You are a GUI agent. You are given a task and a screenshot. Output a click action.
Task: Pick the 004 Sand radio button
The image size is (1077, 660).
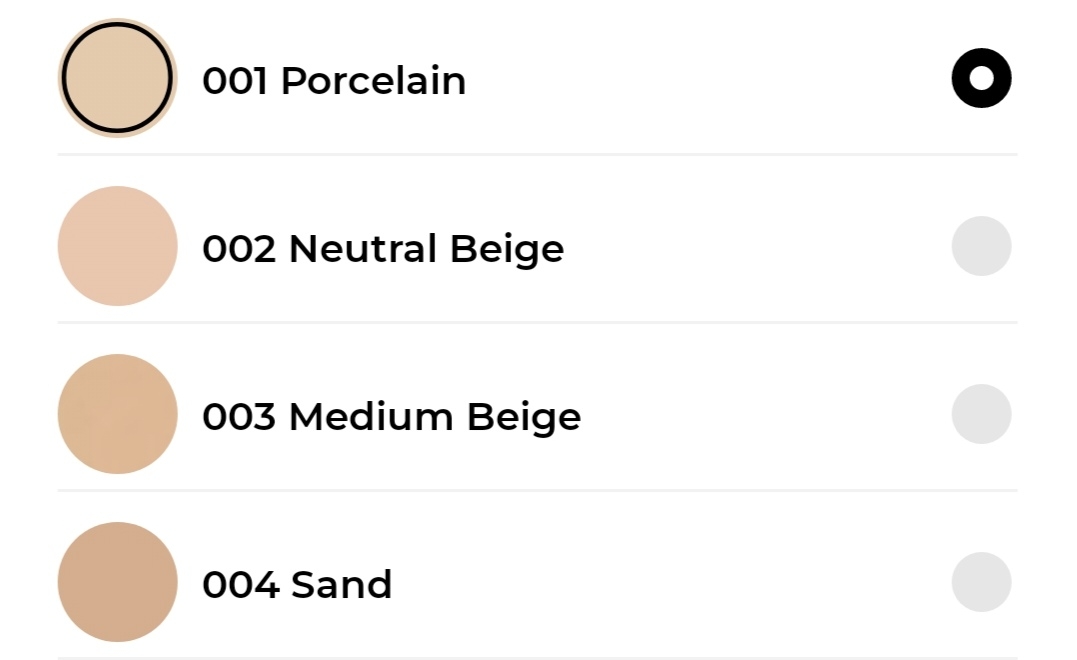coord(981,582)
